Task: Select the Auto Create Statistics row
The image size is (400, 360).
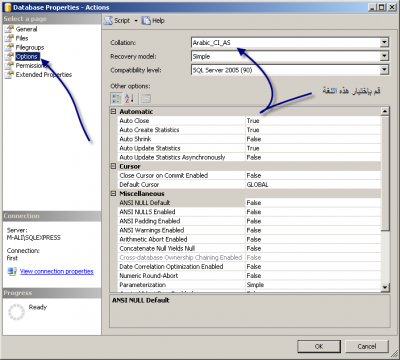Action: click(x=249, y=130)
